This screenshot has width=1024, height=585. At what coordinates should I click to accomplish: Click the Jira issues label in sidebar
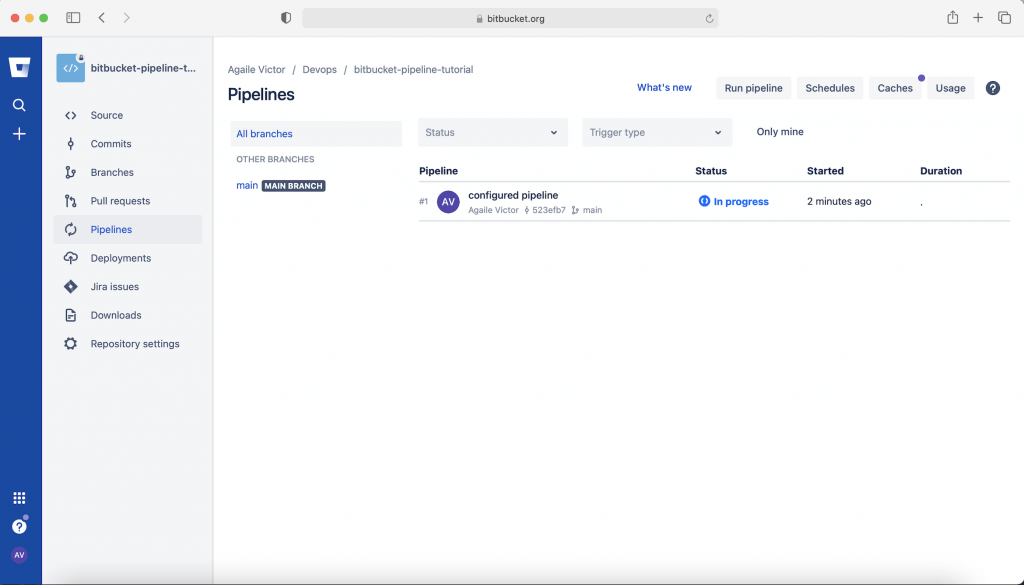pyautogui.click(x=115, y=287)
